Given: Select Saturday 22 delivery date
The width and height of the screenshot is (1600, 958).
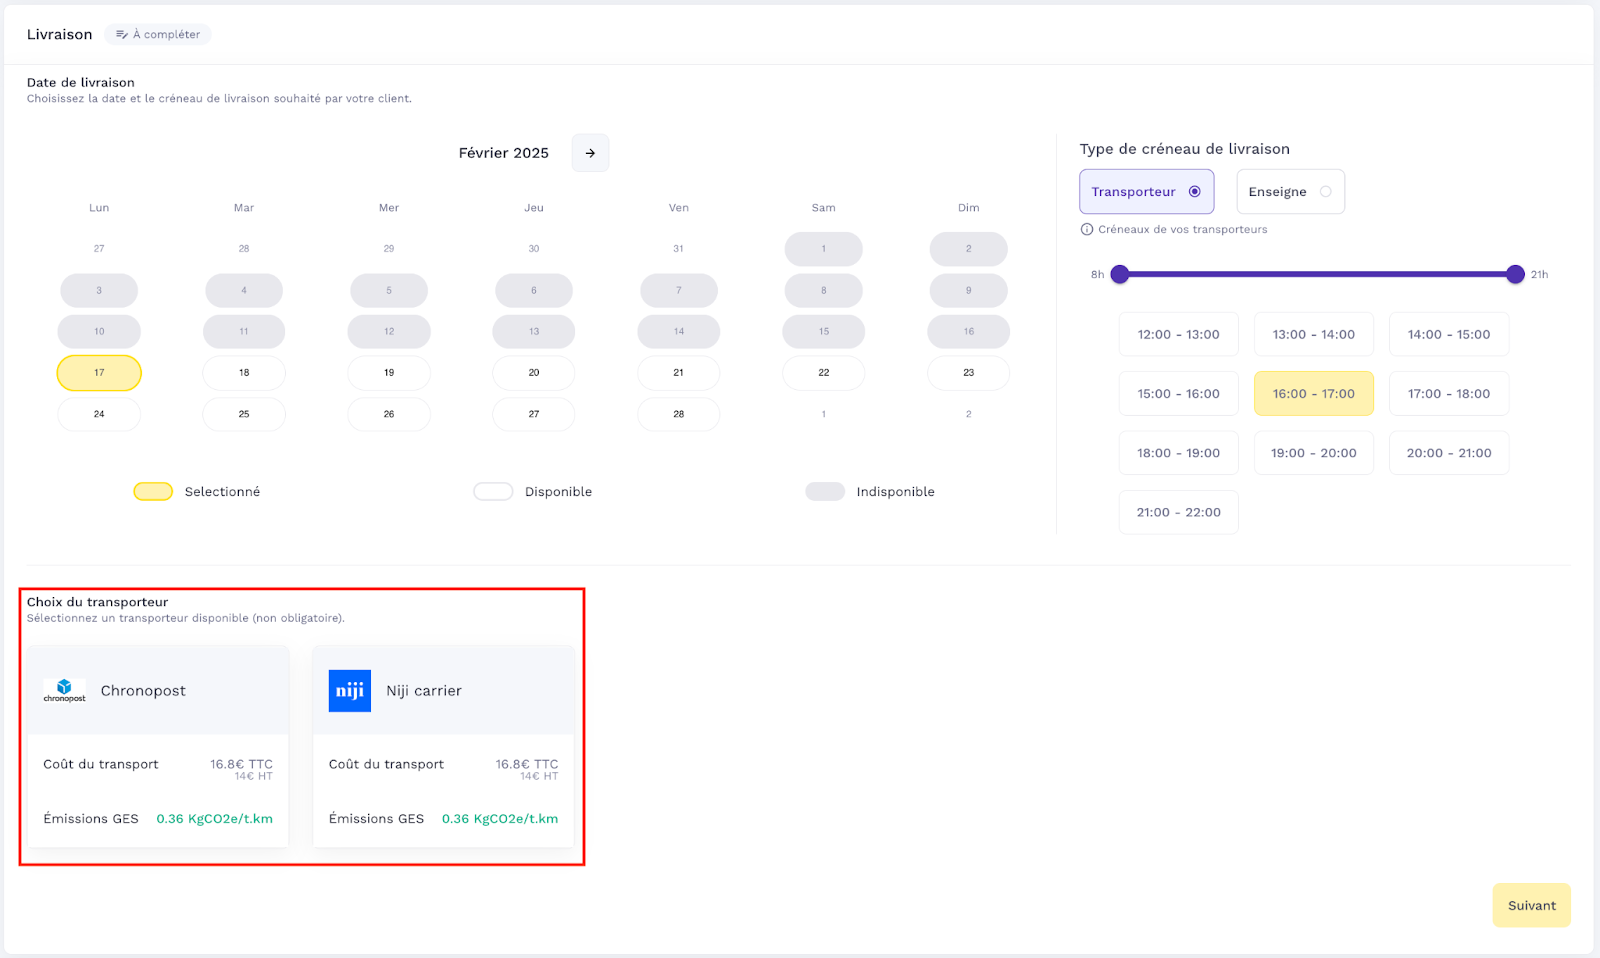Looking at the screenshot, I should 823,373.
